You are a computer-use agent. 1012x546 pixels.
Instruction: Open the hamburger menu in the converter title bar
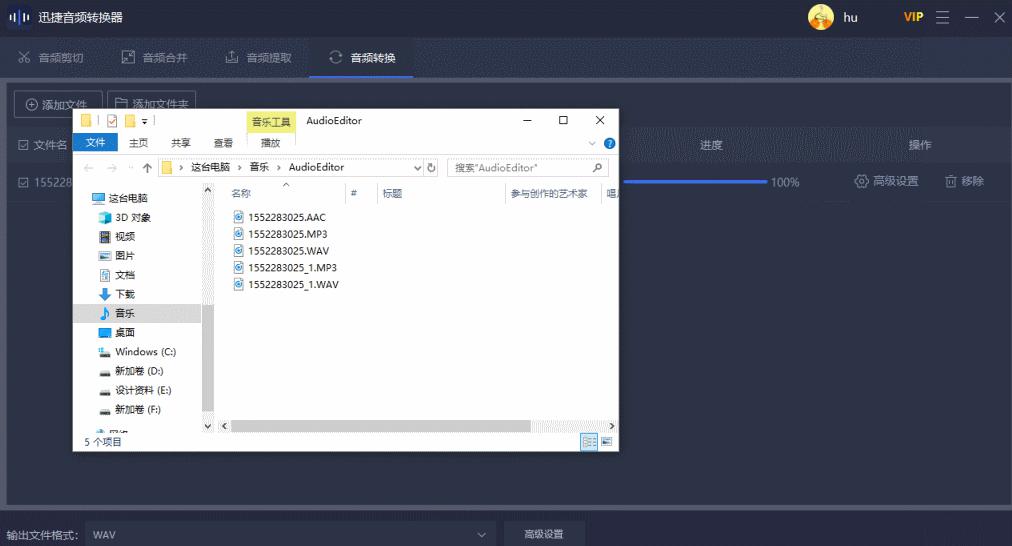pyautogui.click(x=942, y=17)
